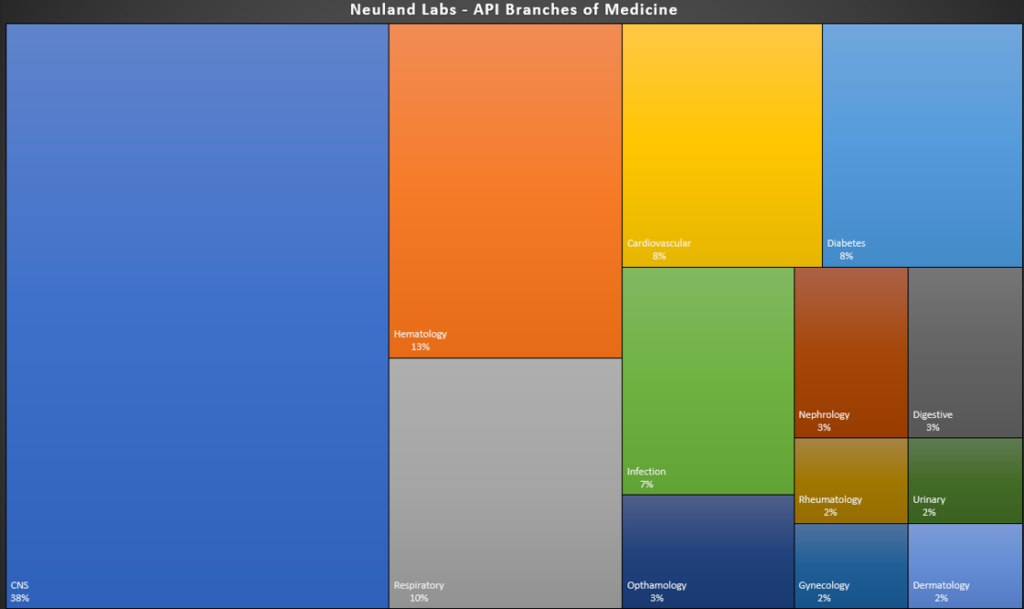
Task: Select the chart title Neuland Labs text
Action: 513,10
